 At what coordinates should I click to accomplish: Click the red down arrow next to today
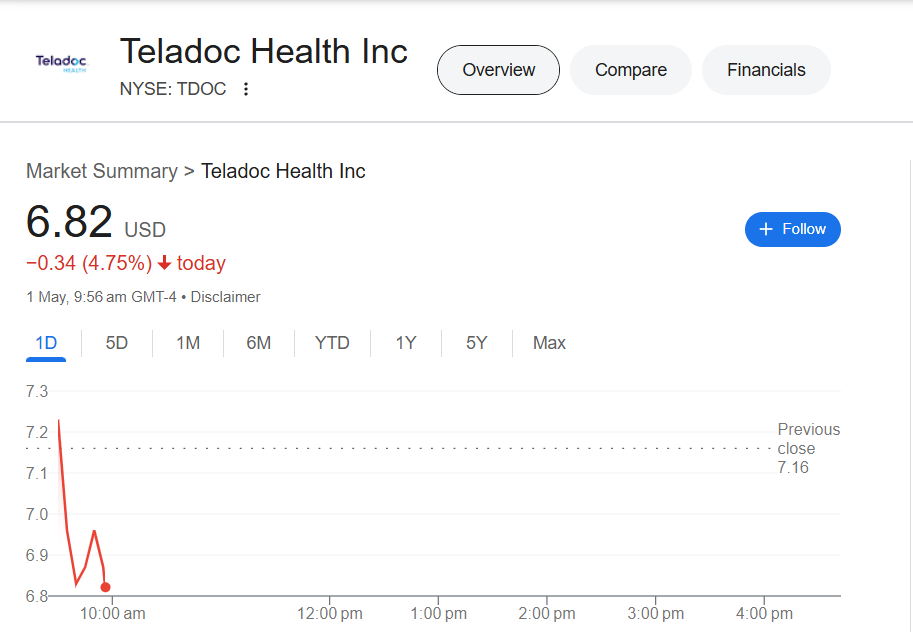(x=164, y=263)
